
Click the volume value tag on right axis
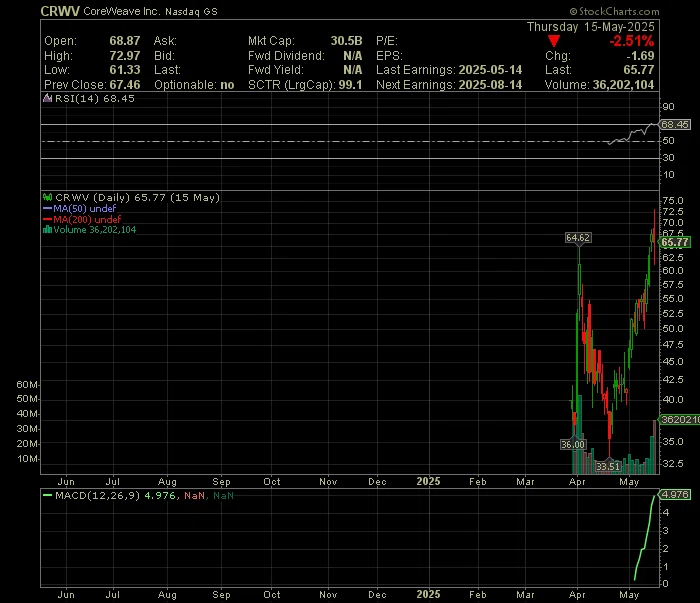click(x=679, y=420)
